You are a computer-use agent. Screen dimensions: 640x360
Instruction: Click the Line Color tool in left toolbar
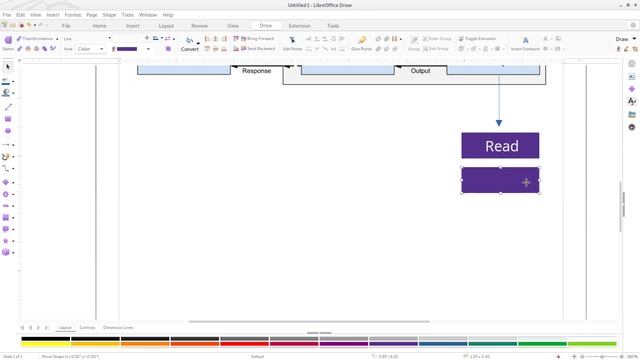pos(6,81)
